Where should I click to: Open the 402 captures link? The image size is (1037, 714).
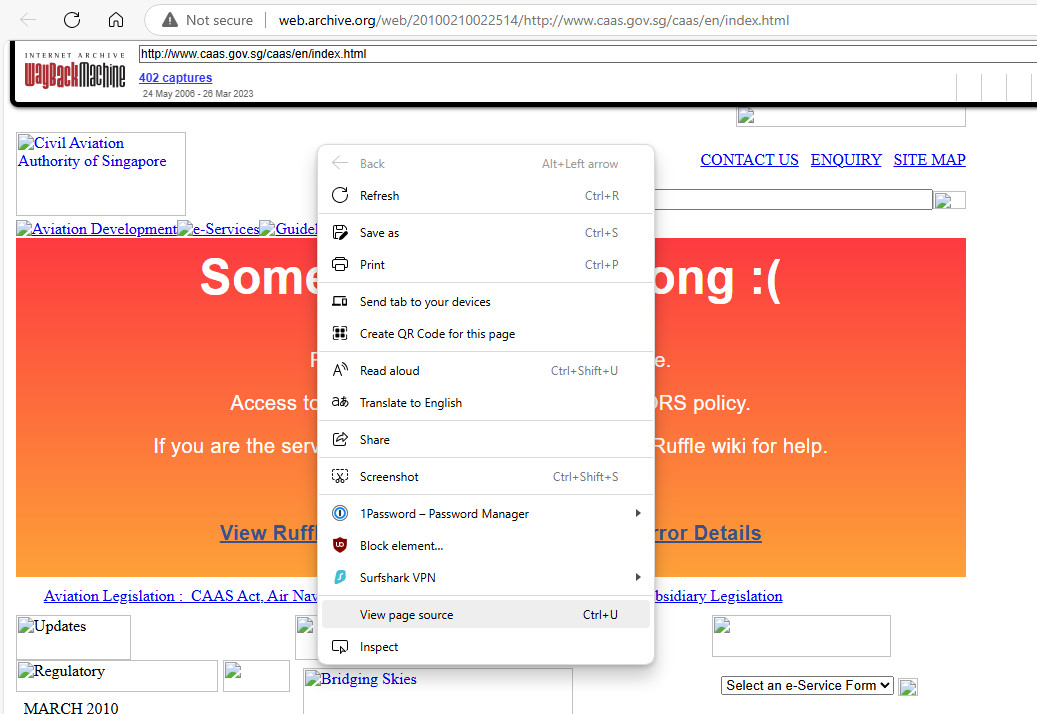175,77
